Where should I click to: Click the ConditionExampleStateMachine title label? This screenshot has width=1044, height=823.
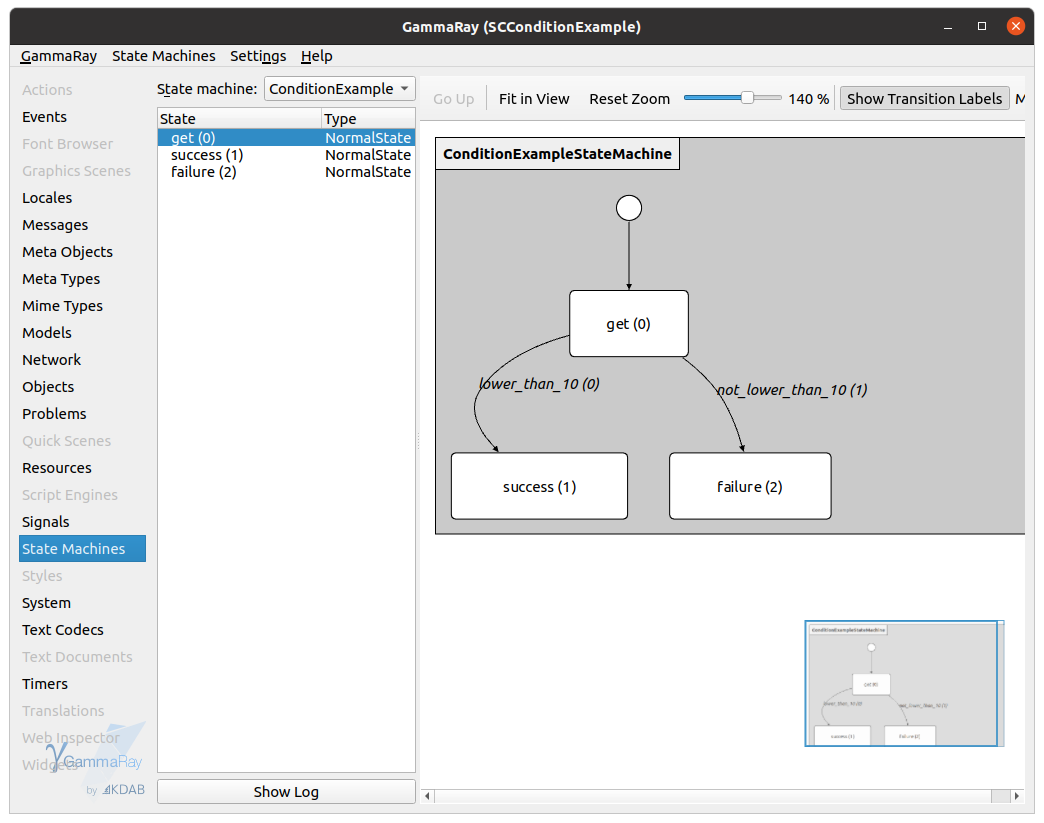coord(557,154)
